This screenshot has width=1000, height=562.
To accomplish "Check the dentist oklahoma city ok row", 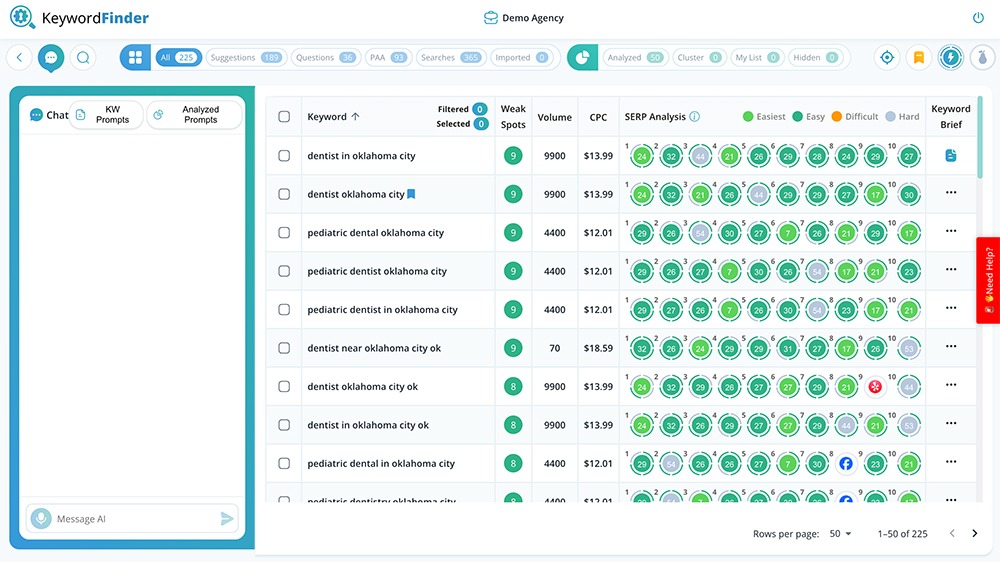I will point(284,387).
